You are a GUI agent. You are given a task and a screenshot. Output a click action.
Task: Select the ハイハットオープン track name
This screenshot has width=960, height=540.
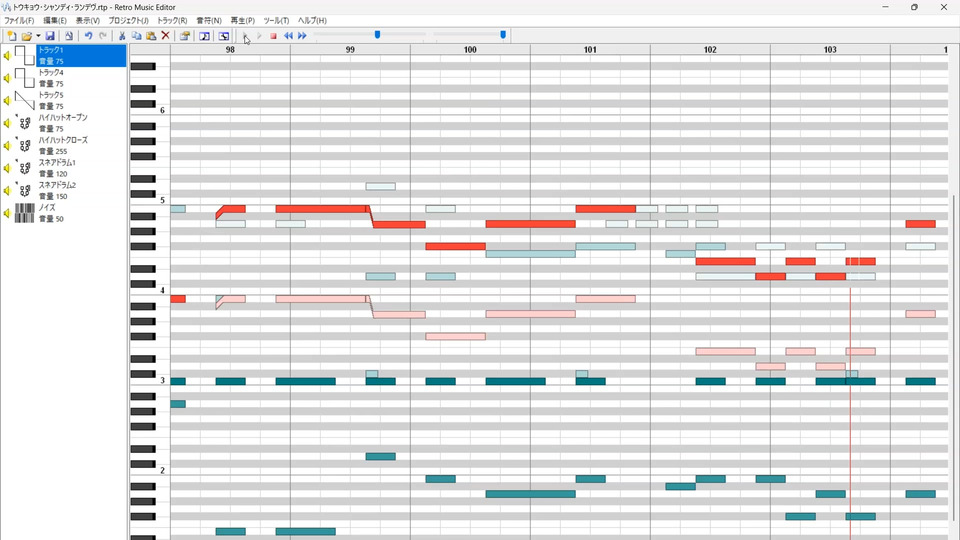(63, 118)
